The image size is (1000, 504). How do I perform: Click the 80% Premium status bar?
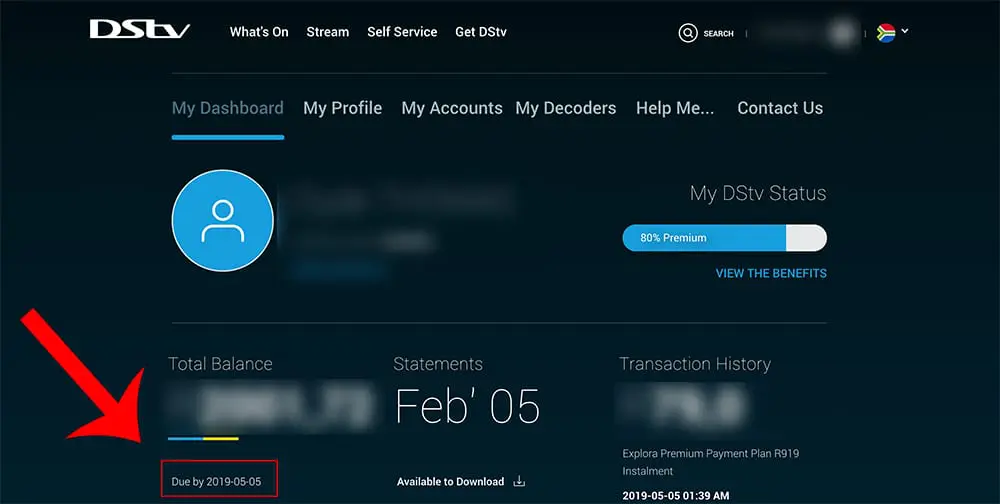pyautogui.click(x=724, y=237)
